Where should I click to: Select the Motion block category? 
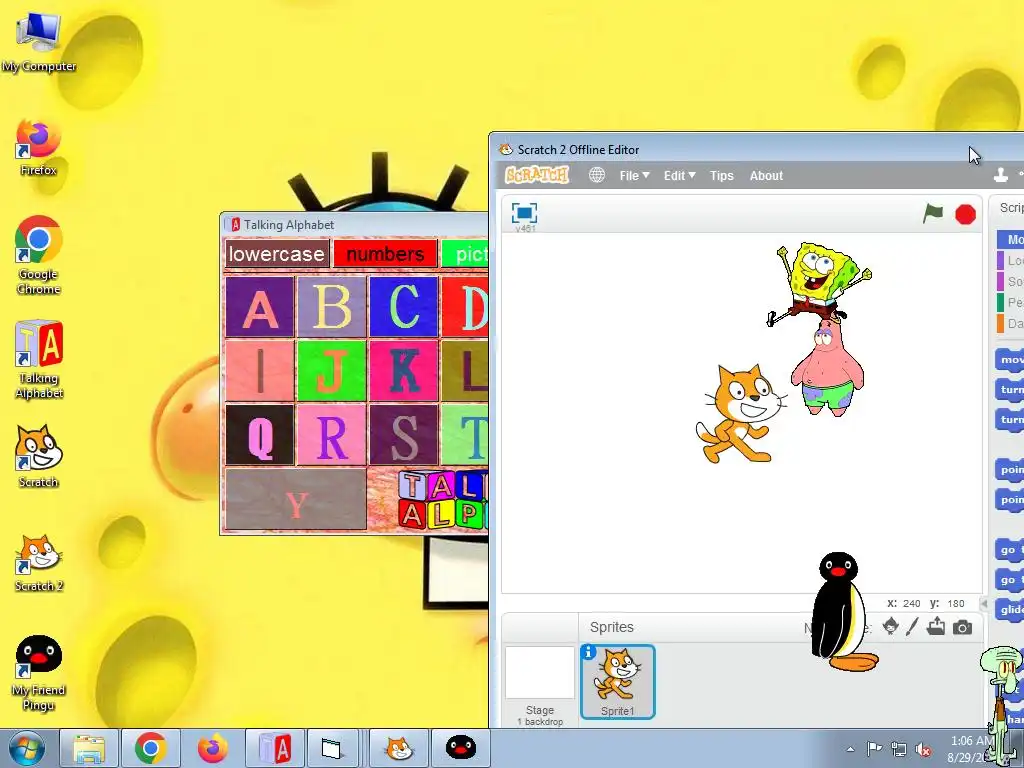[1010, 240]
